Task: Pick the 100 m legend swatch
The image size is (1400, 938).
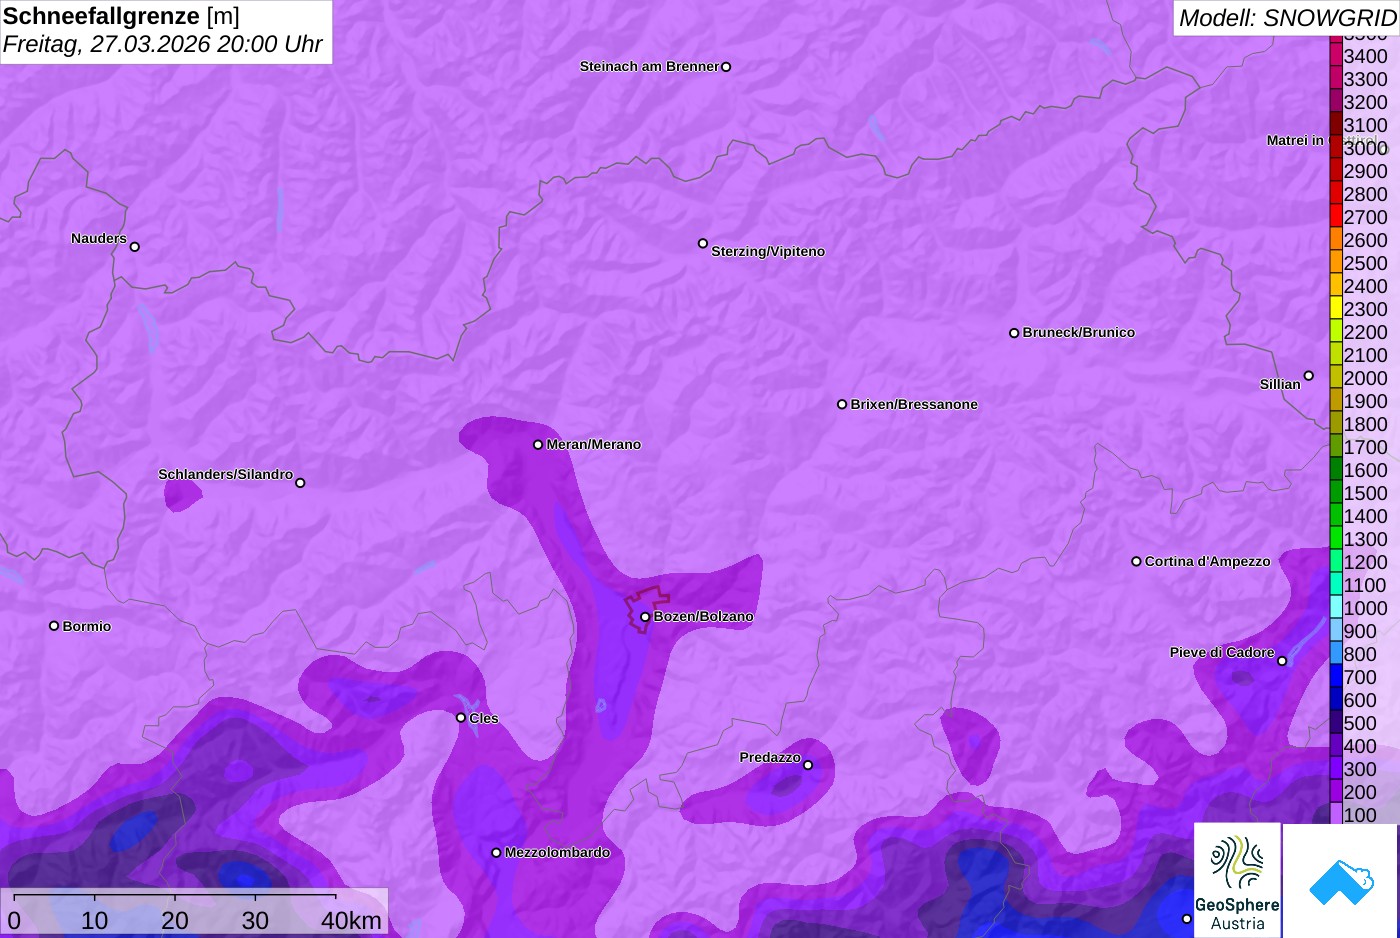Action: 1336,814
